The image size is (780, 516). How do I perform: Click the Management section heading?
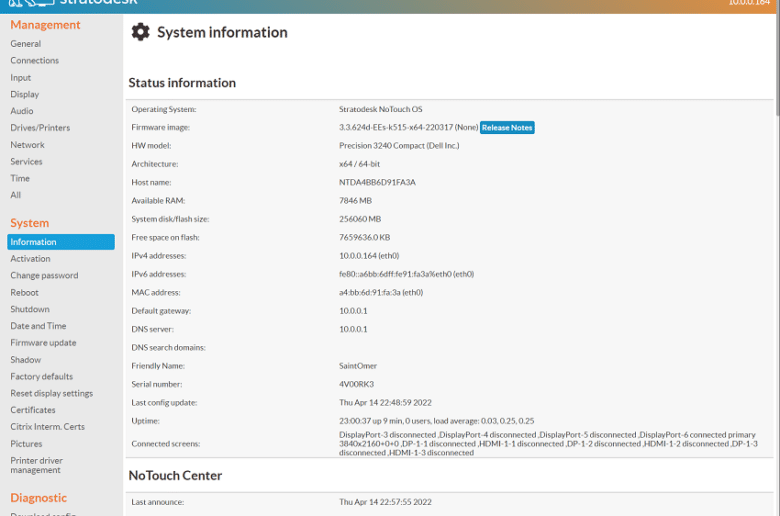tap(45, 25)
